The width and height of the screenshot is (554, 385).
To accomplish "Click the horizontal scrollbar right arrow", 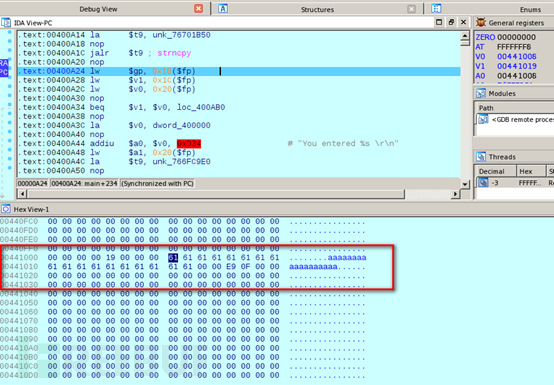I will (455, 194).
